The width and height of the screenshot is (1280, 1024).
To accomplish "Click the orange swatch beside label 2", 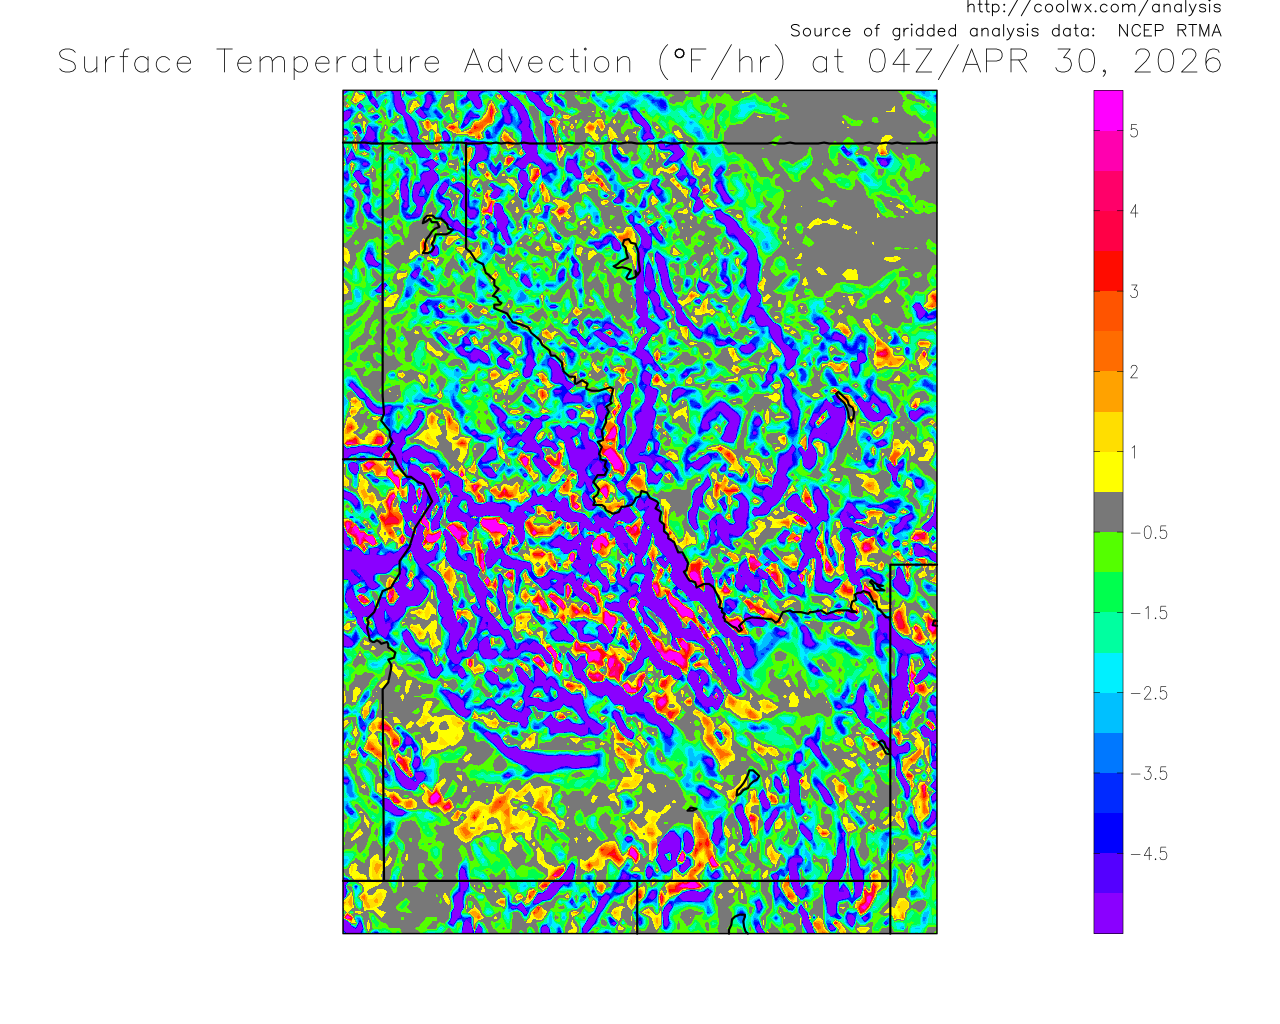I will click(1108, 391).
